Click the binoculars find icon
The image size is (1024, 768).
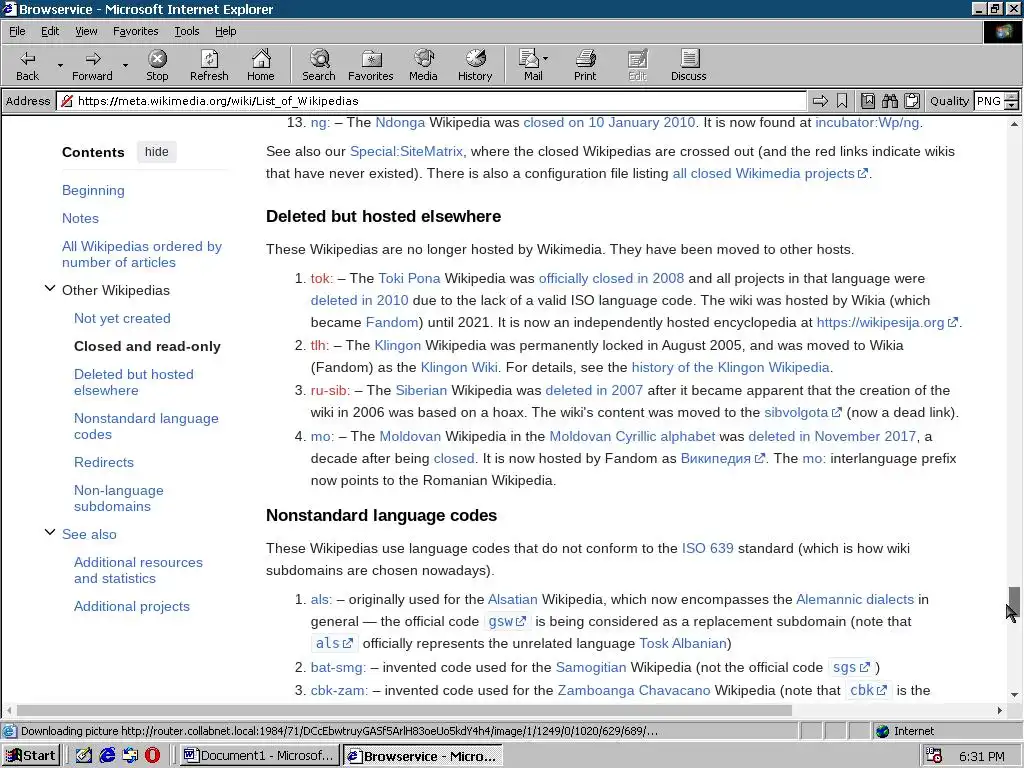coord(889,101)
